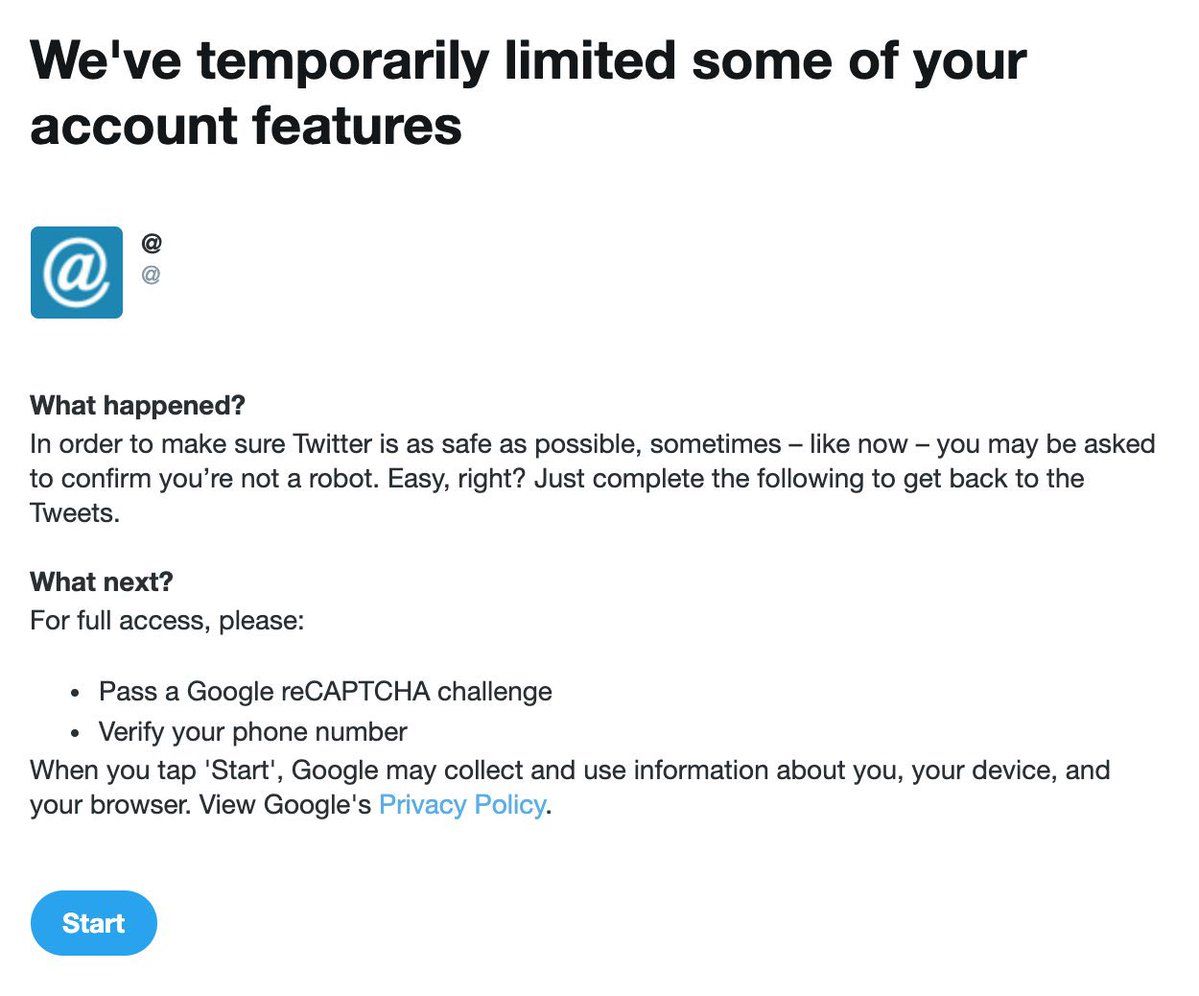Screen dimensions: 1199x996
Task: Select the 'Pass a Google reCAPTCHA challenge' item
Action: click(325, 691)
